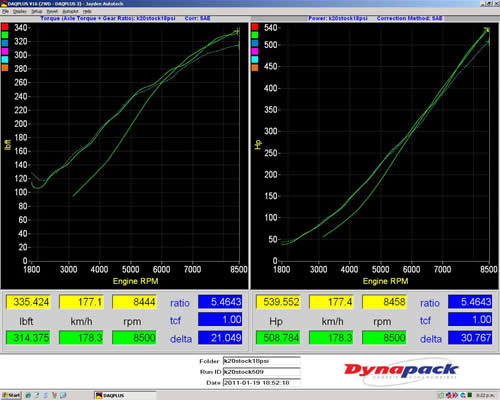Select blue run swatch in power graph
The height and width of the screenshot is (400, 500).
click(255, 43)
